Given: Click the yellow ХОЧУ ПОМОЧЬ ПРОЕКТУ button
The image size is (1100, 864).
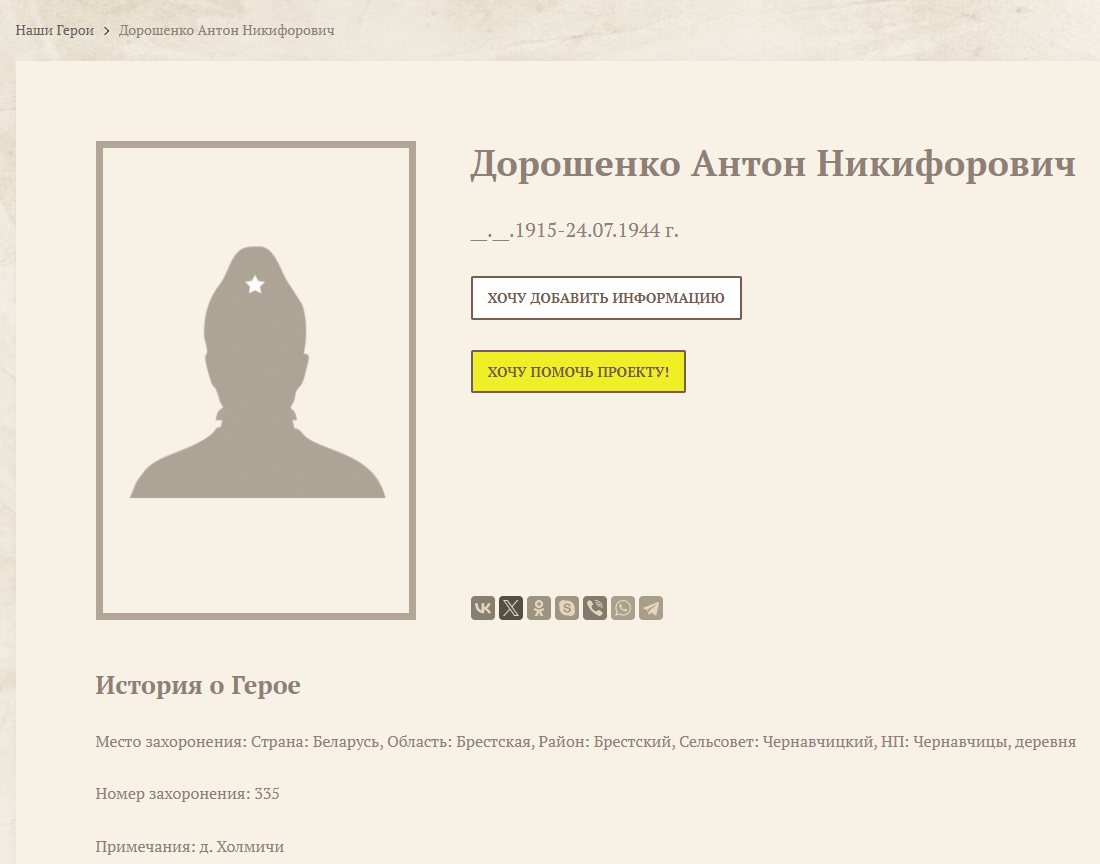Looking at the screenshot, I should [x=578, y=371].
